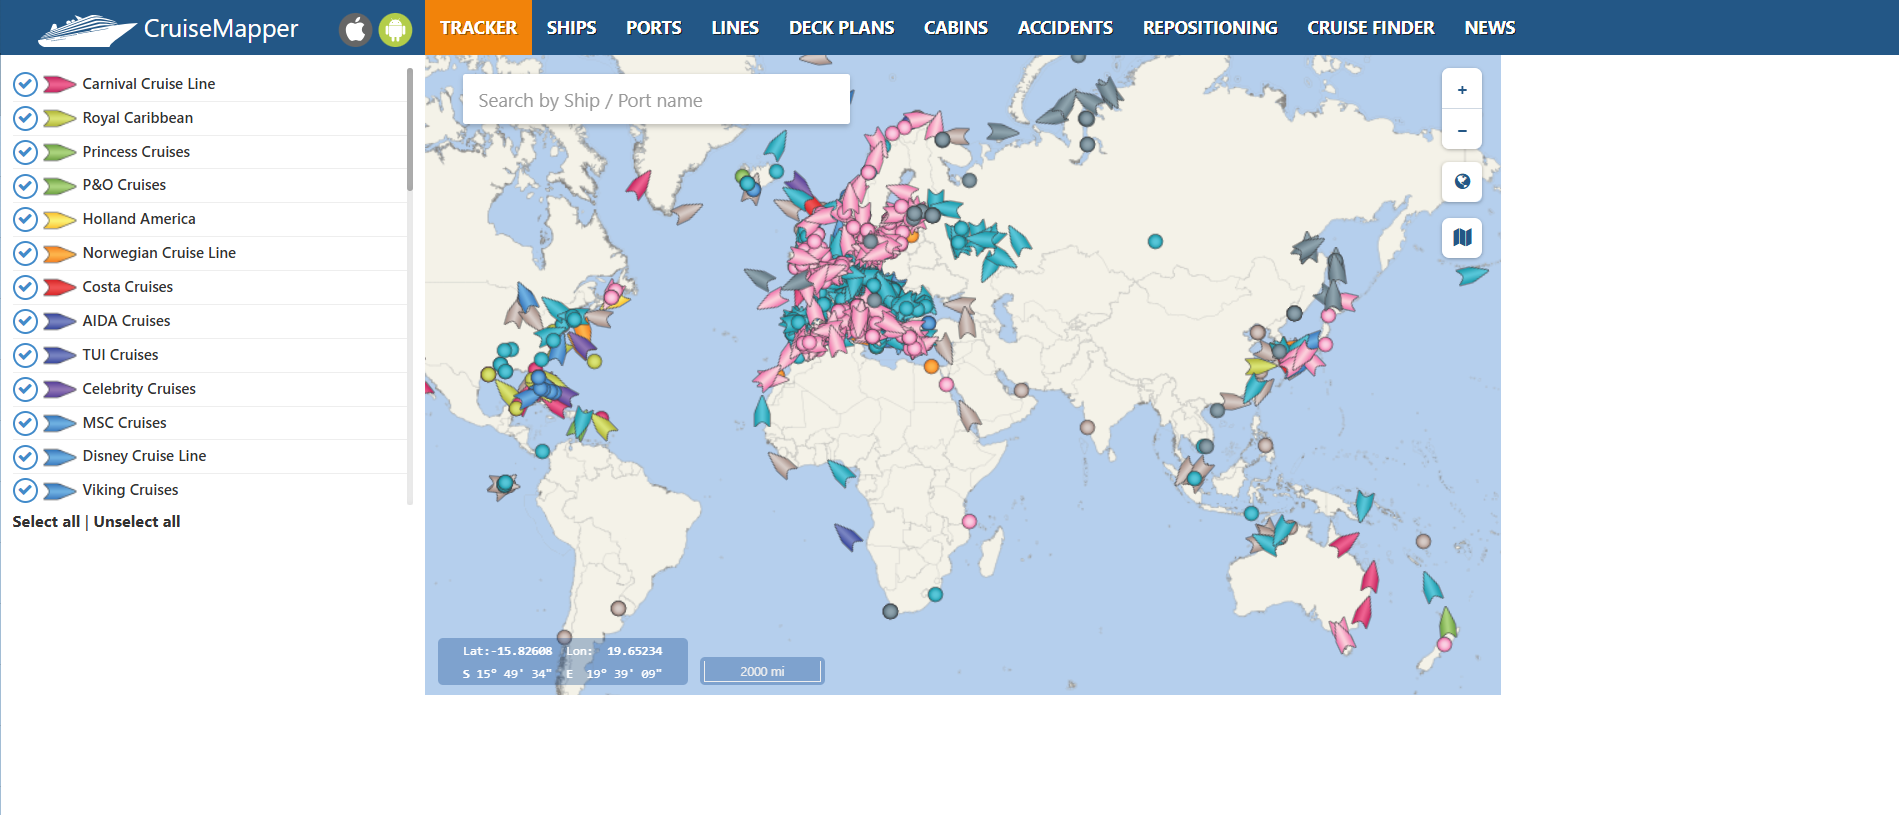Image resolution: width=1899 pixels, height=815 pixels.
Task: Click the Norwegian Cruise Line label
Action: (x=159, y=253)
